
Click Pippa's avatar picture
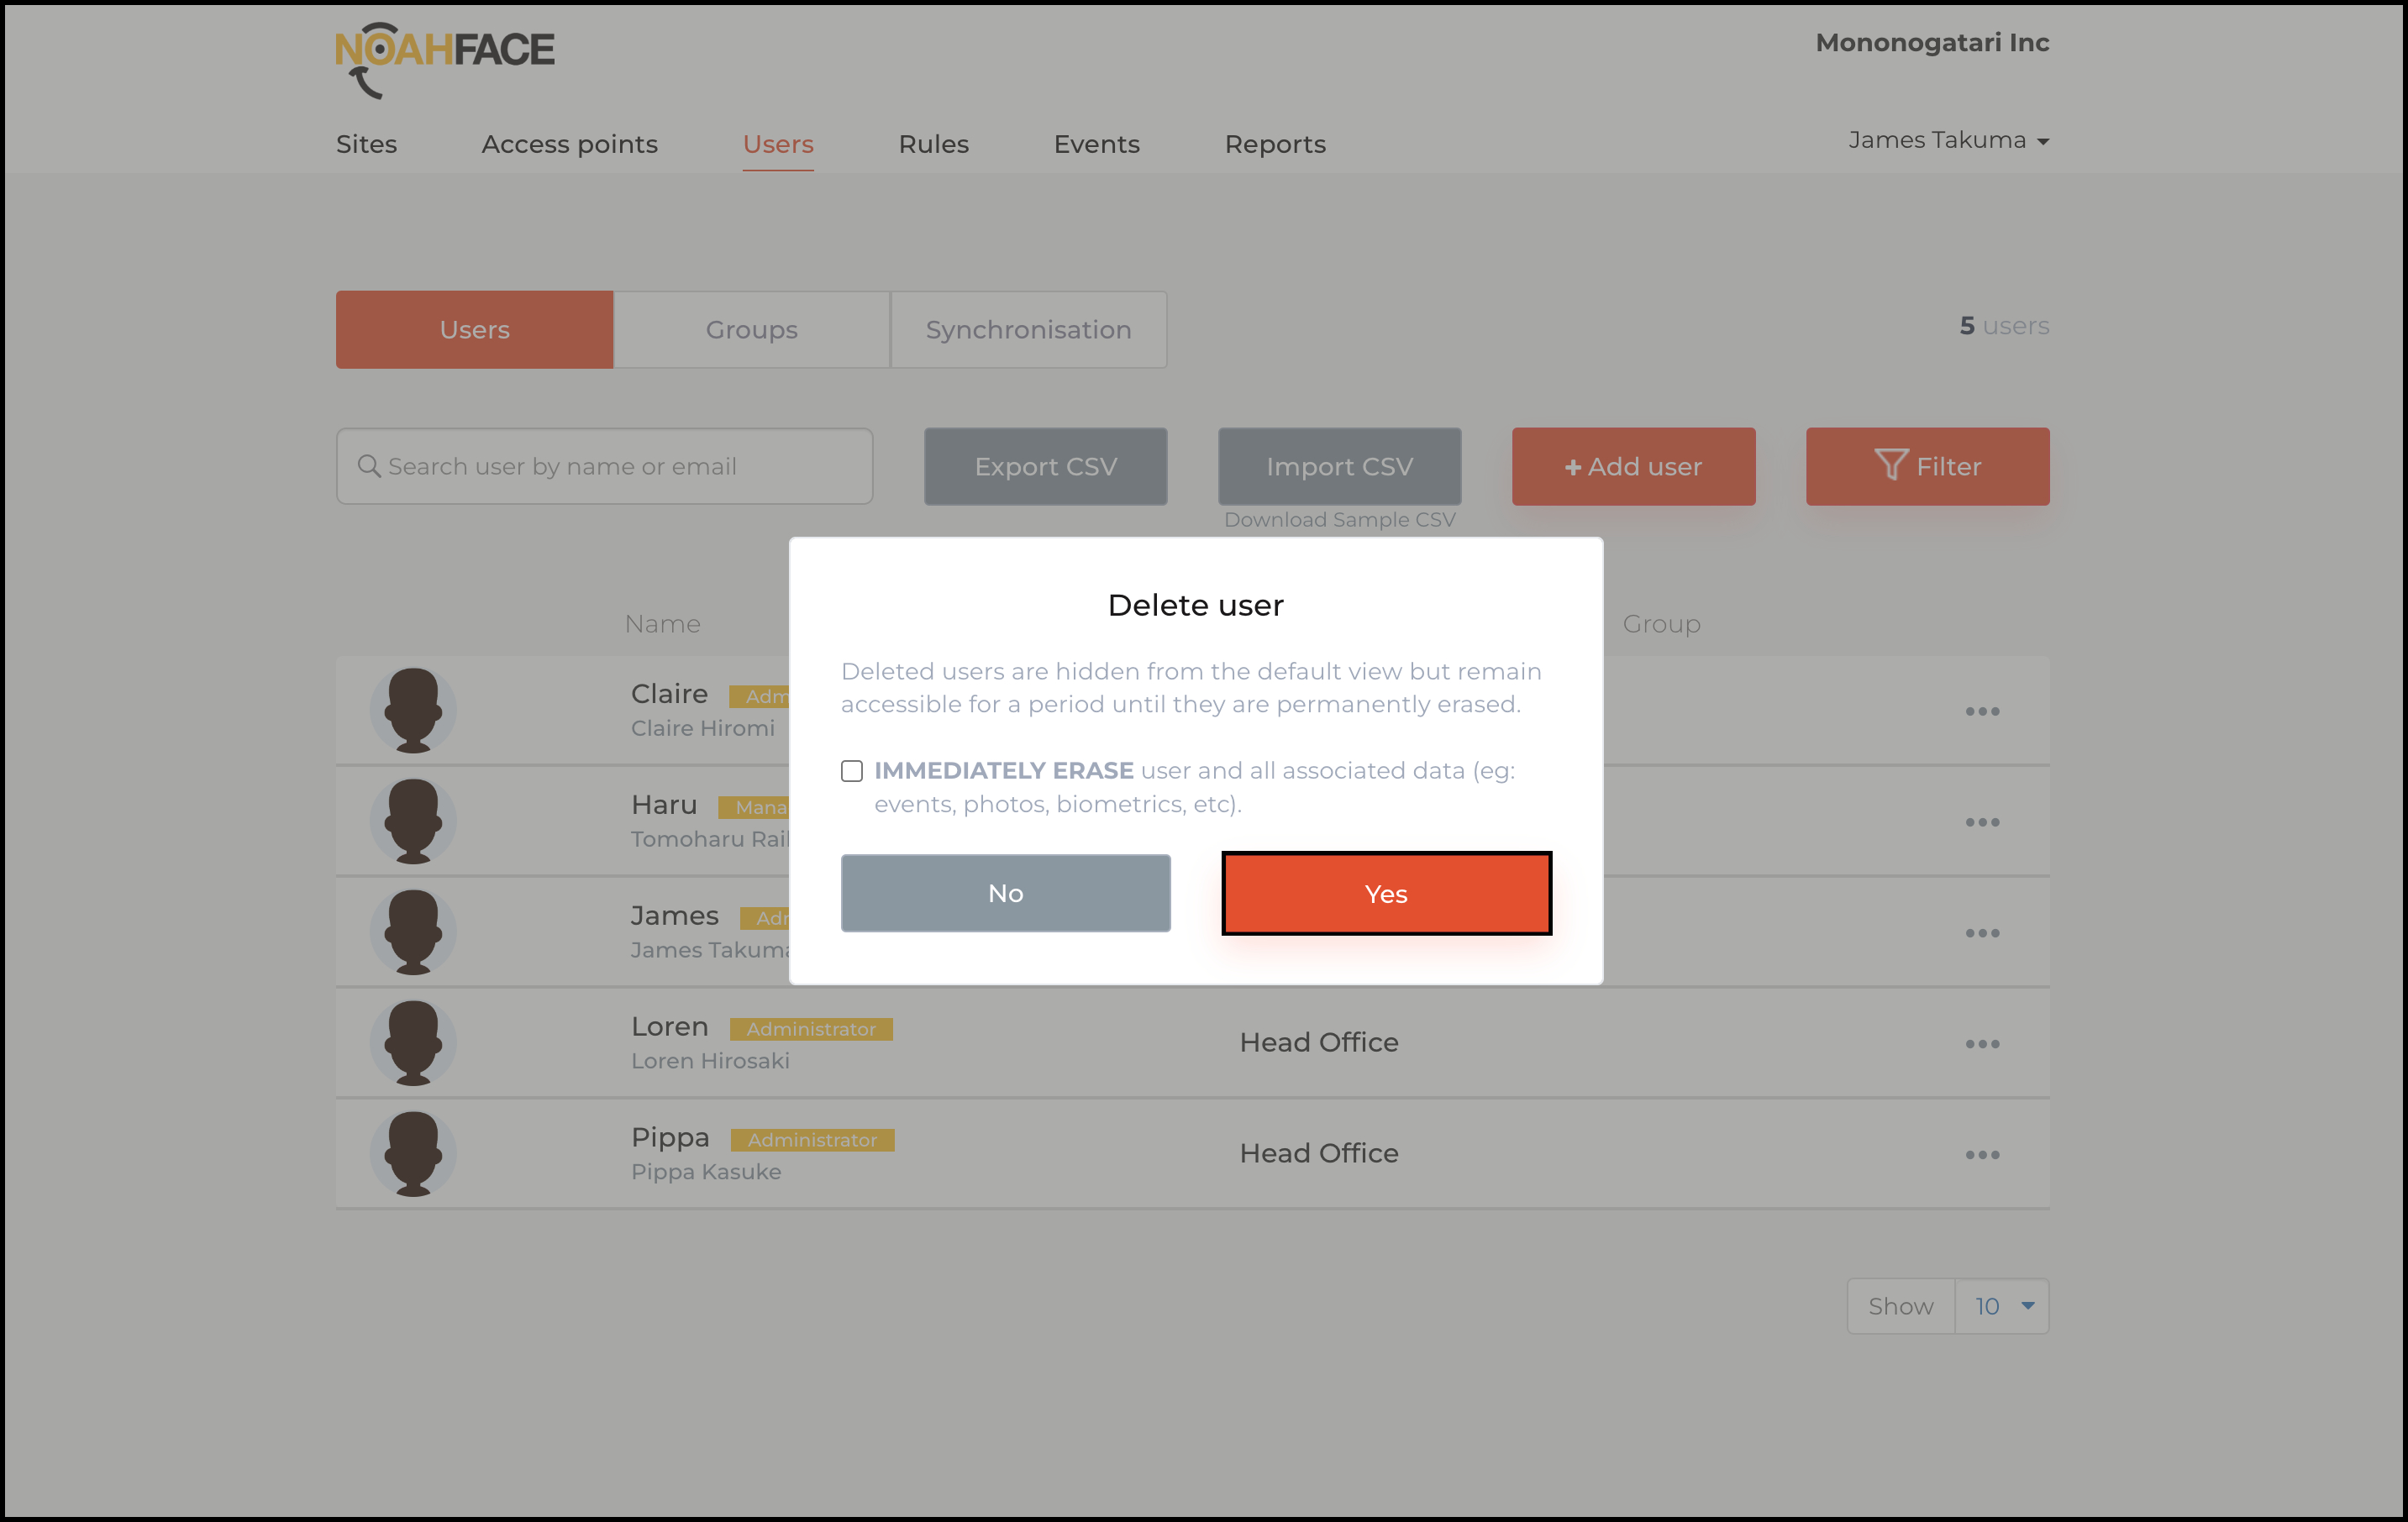point(413,1154)
